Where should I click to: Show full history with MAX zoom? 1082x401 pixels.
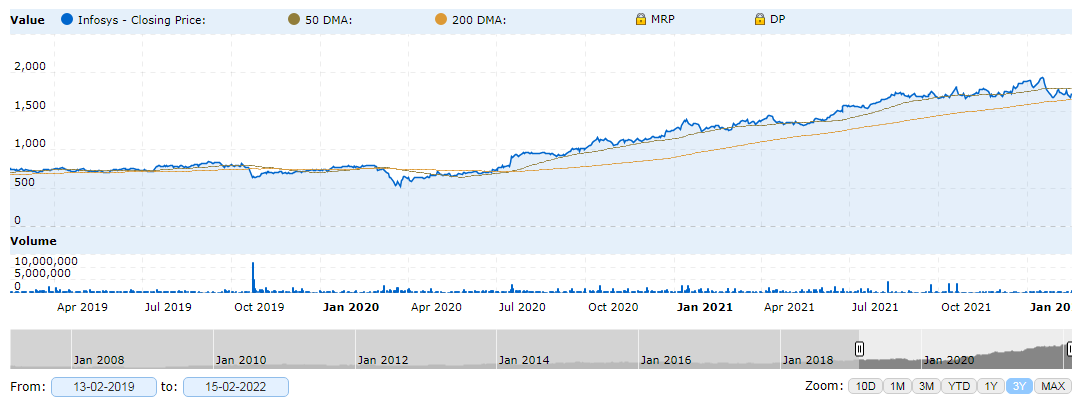(x=1053, y=386)
